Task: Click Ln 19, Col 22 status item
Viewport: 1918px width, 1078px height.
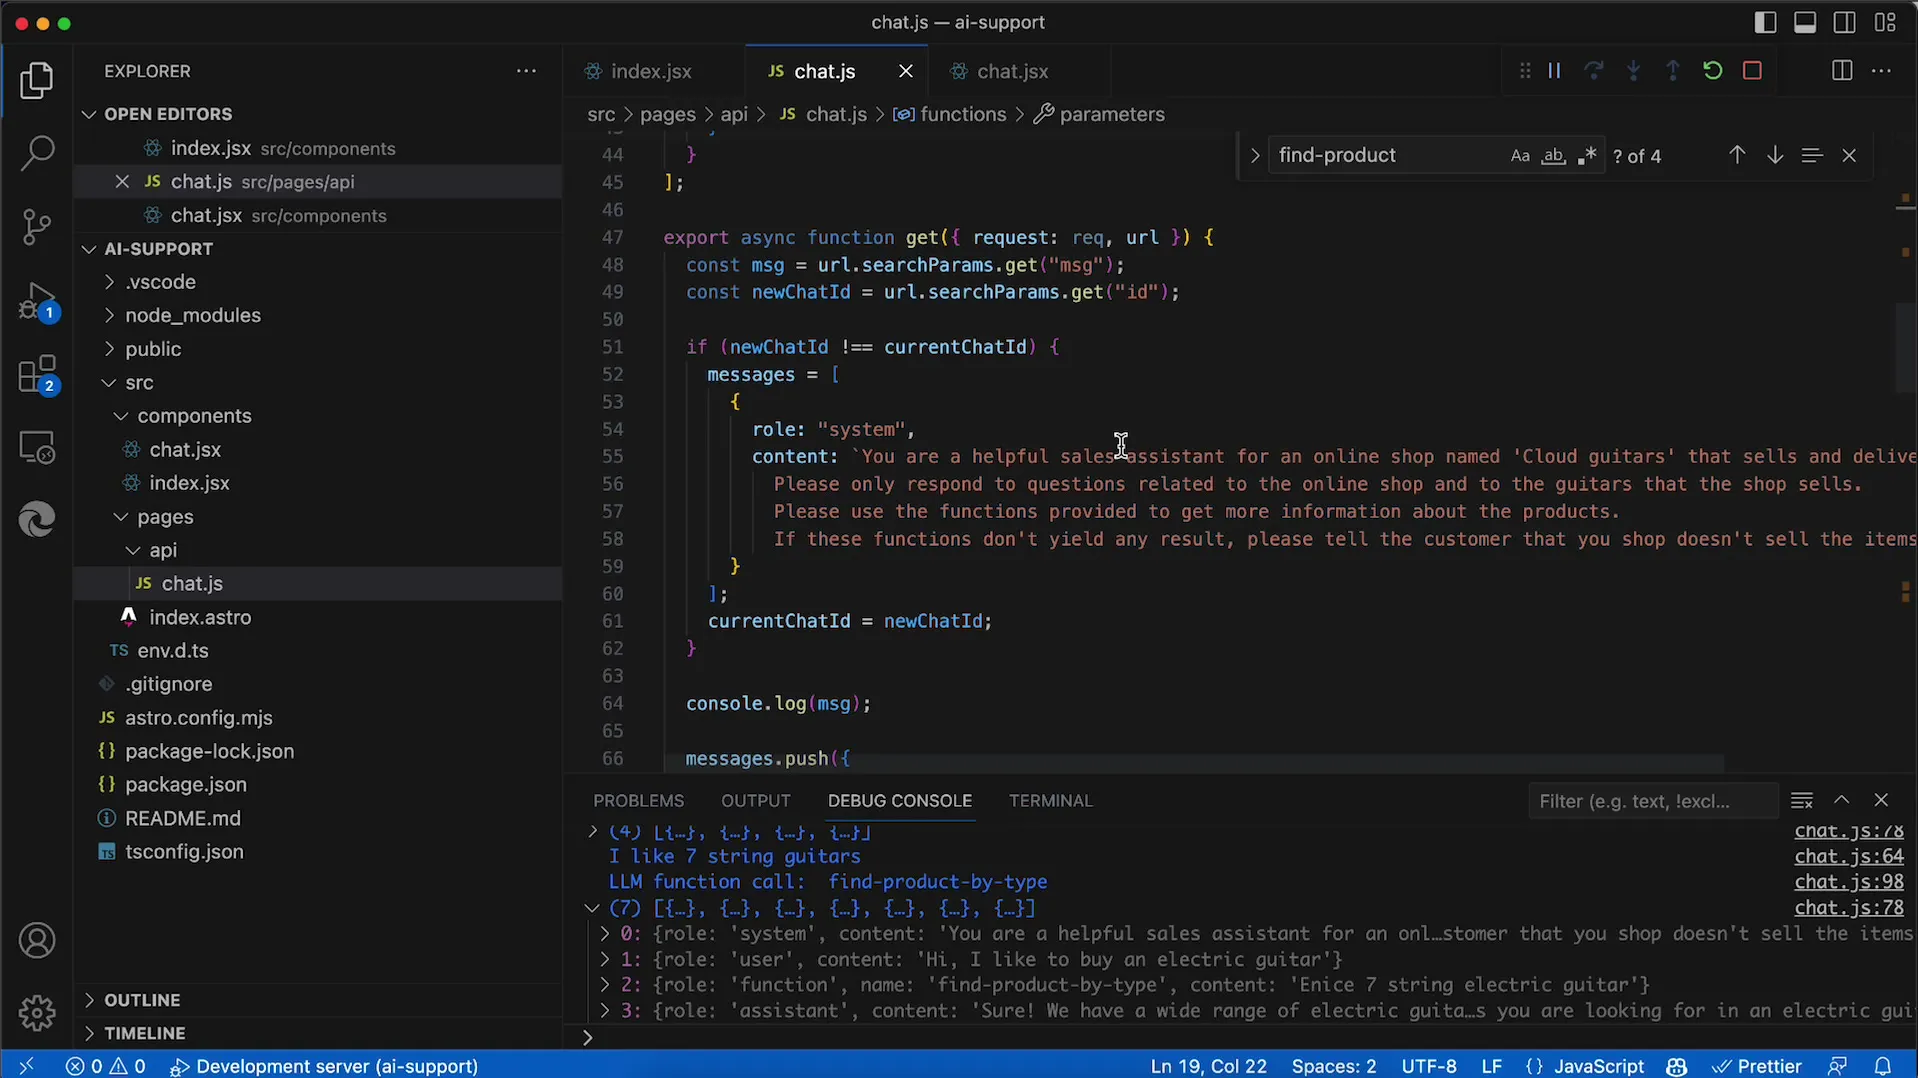Action: [x=1208, y=1066]
